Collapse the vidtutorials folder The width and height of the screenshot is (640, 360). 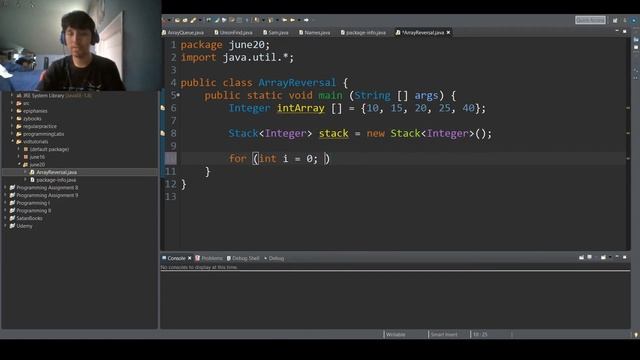(x=13, y=141)
